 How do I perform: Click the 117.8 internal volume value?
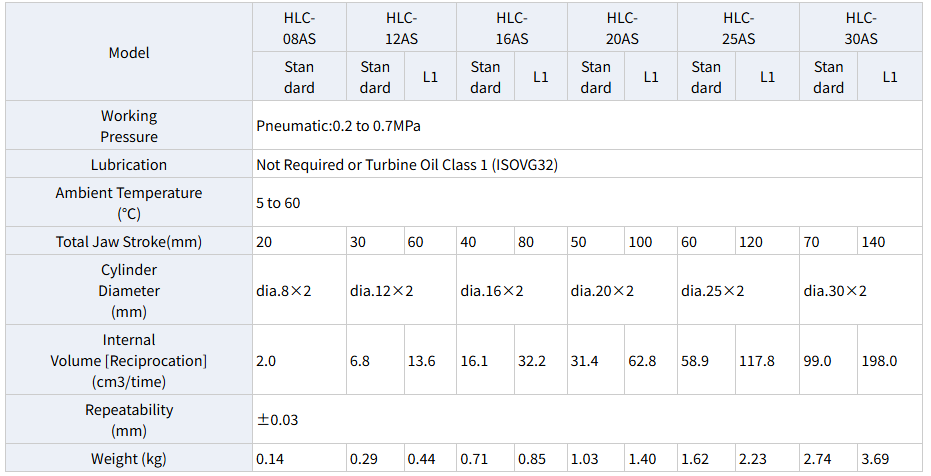pyautogui.click(x=756, y=361)
